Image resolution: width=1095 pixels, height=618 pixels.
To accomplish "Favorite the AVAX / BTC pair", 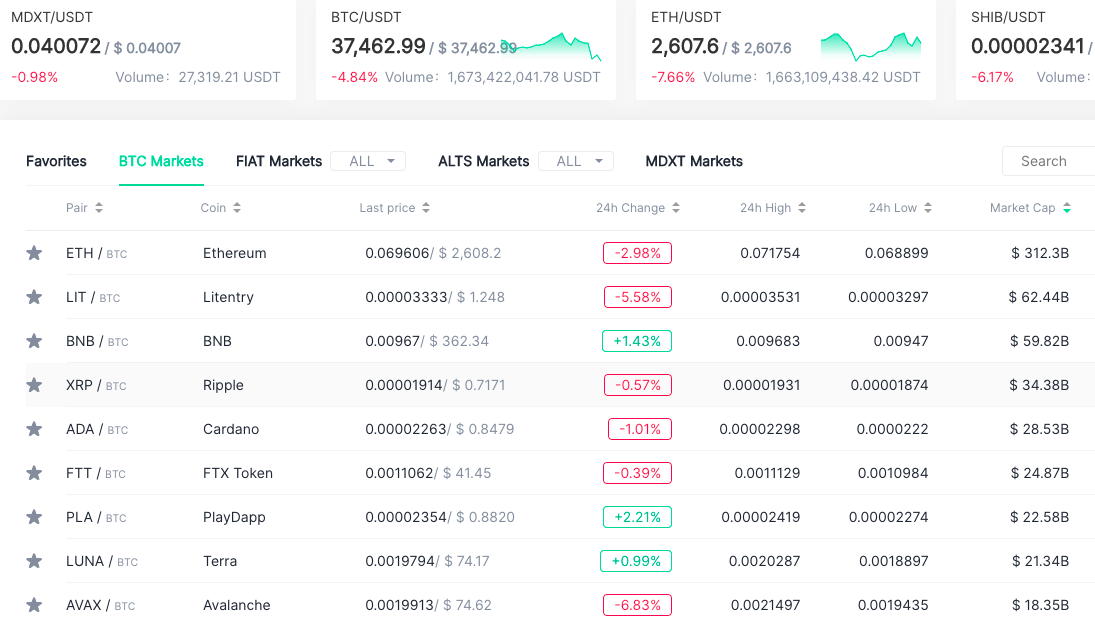I will coord(34,605).
